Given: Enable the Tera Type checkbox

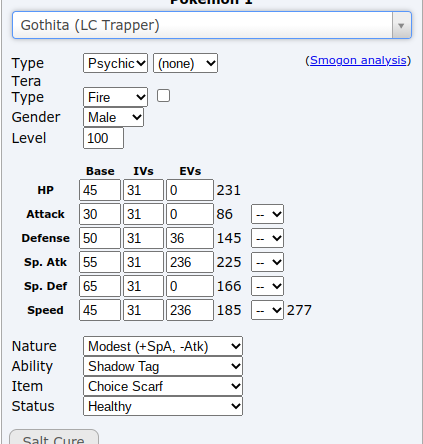Looking at the screenshot, I should 163,96.
